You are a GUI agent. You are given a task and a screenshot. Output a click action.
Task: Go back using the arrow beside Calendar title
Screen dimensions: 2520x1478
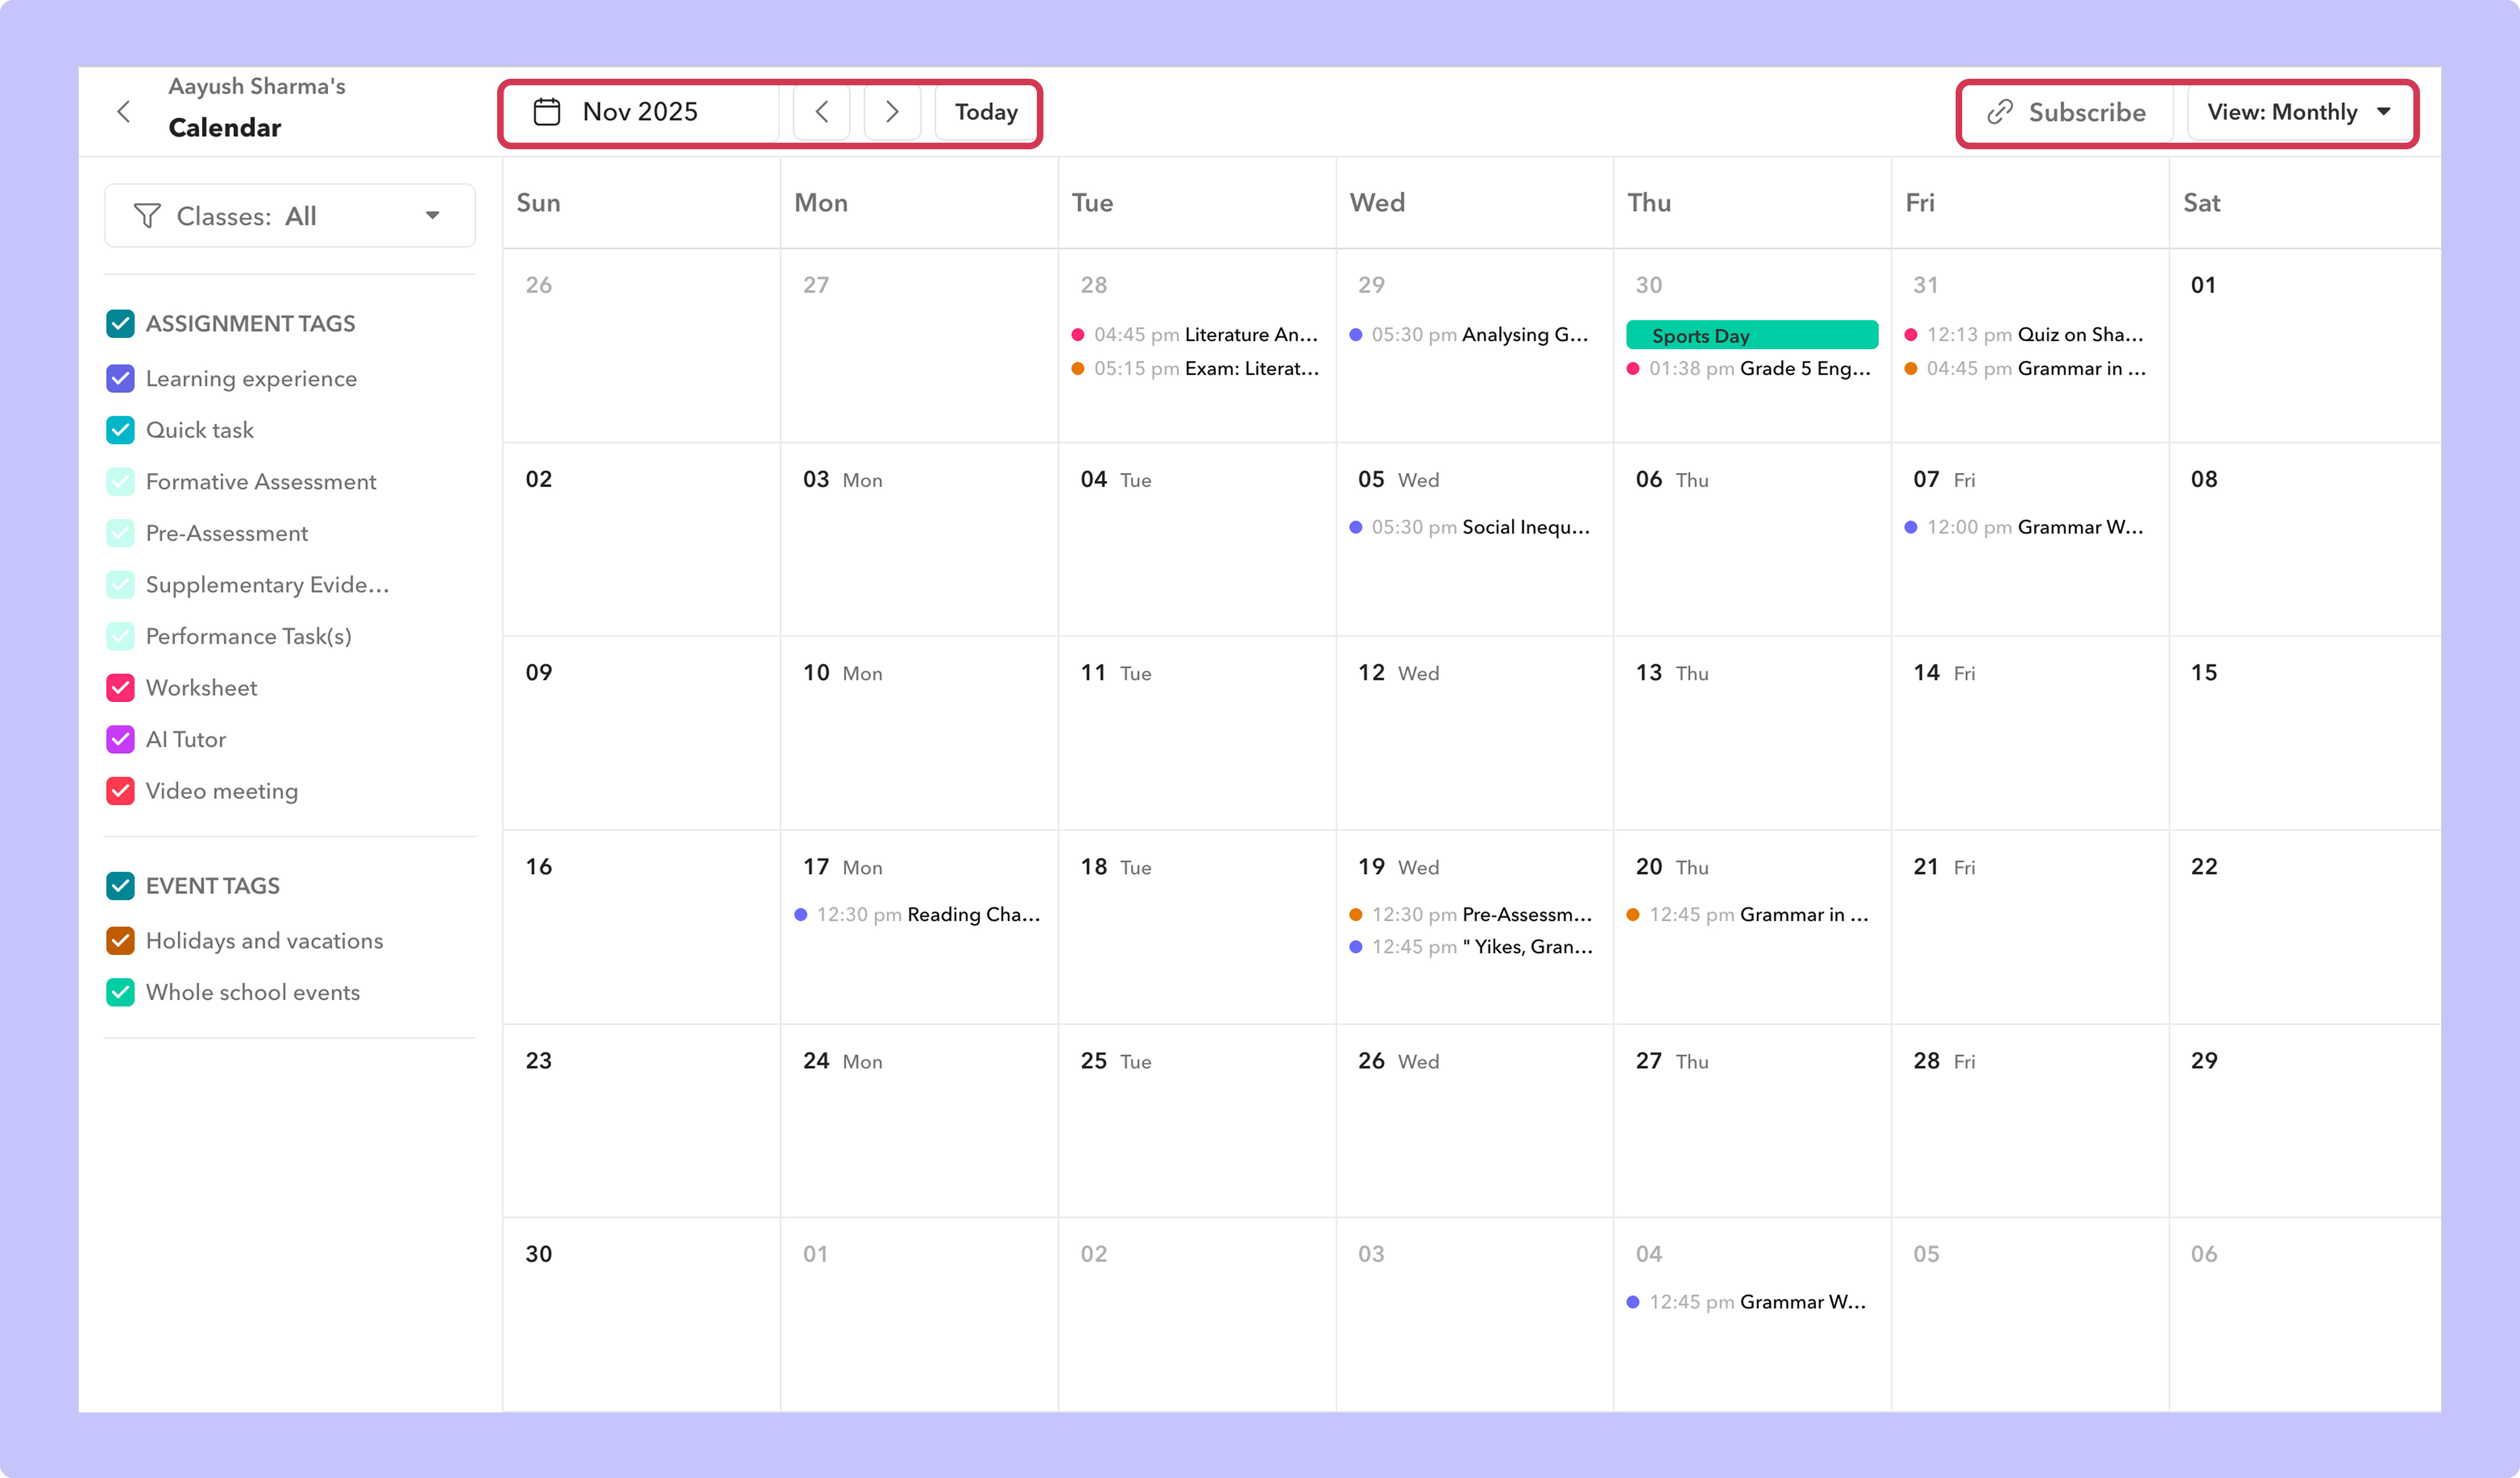tap(124, 111)
